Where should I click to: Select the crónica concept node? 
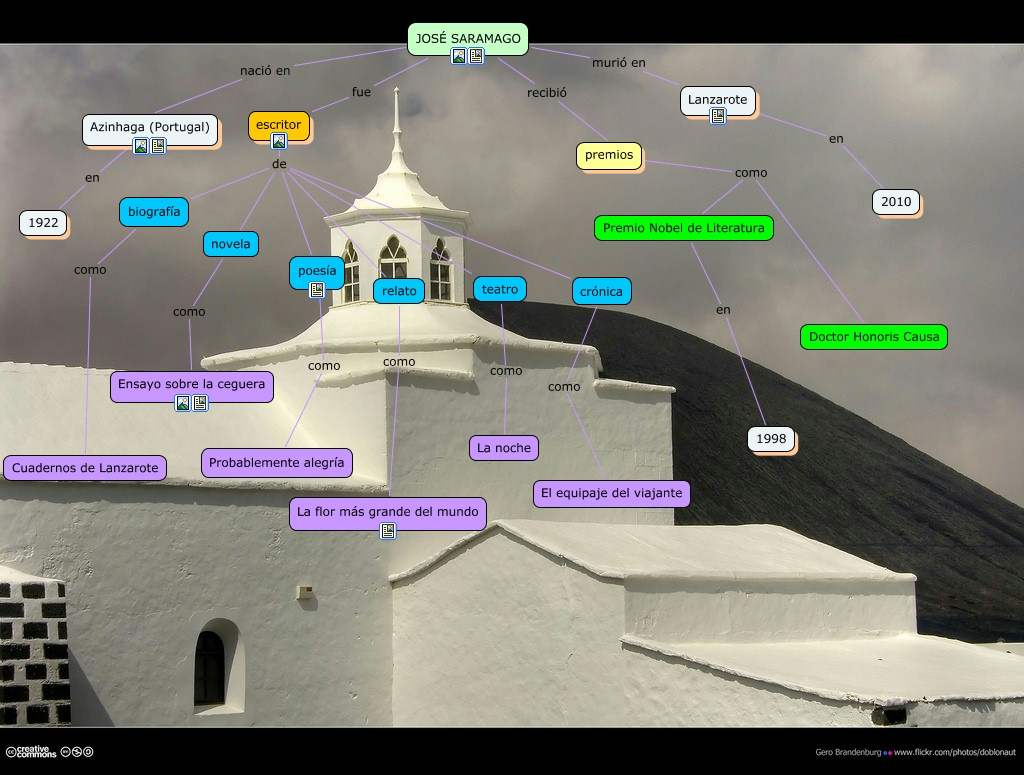pos(601,291)
